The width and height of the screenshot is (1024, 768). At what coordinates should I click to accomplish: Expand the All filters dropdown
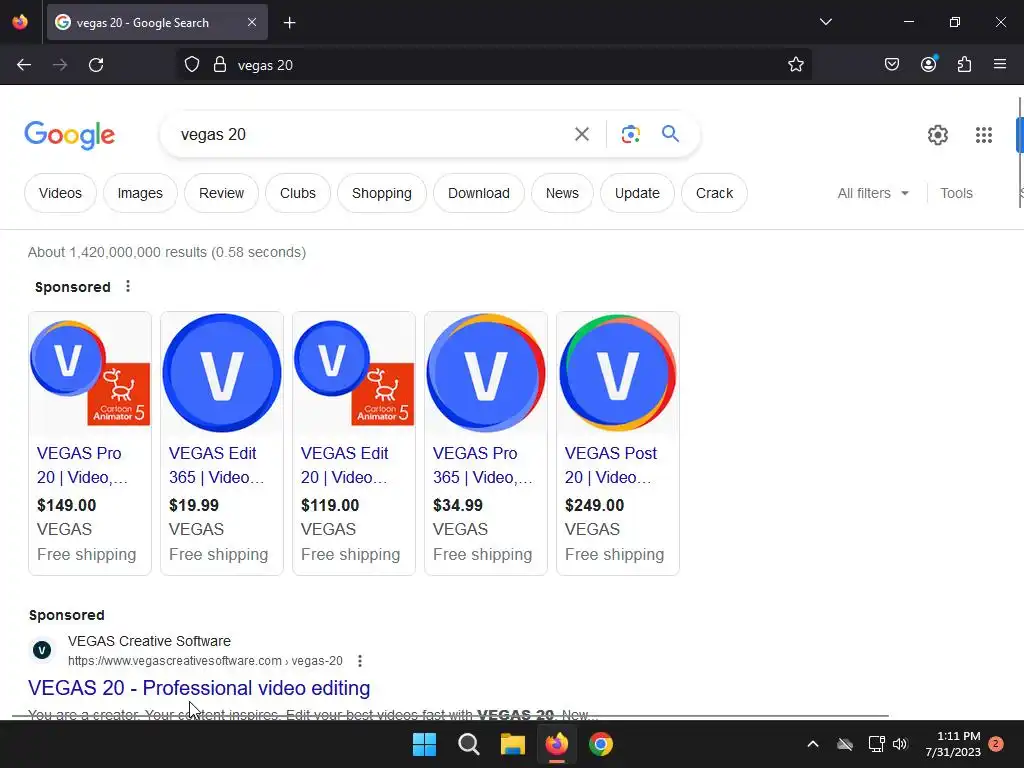click(873, 193)
